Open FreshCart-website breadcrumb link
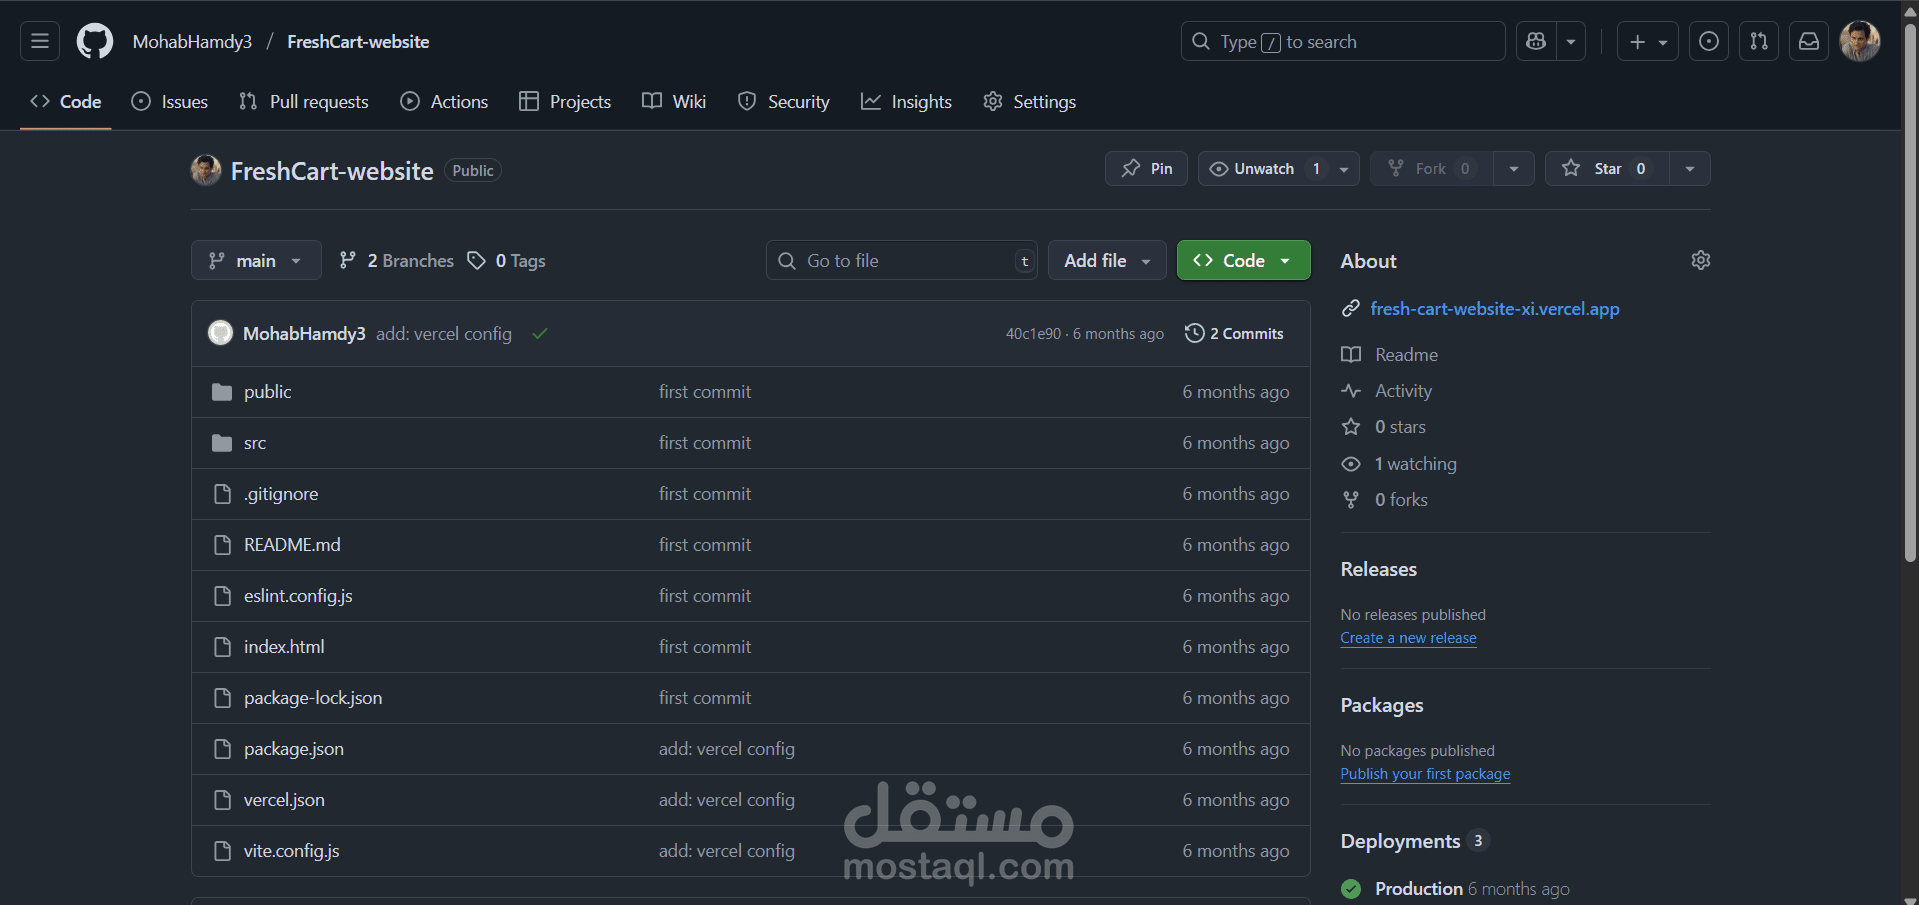This screenshot has width=1919, height=905. (358, 42)
